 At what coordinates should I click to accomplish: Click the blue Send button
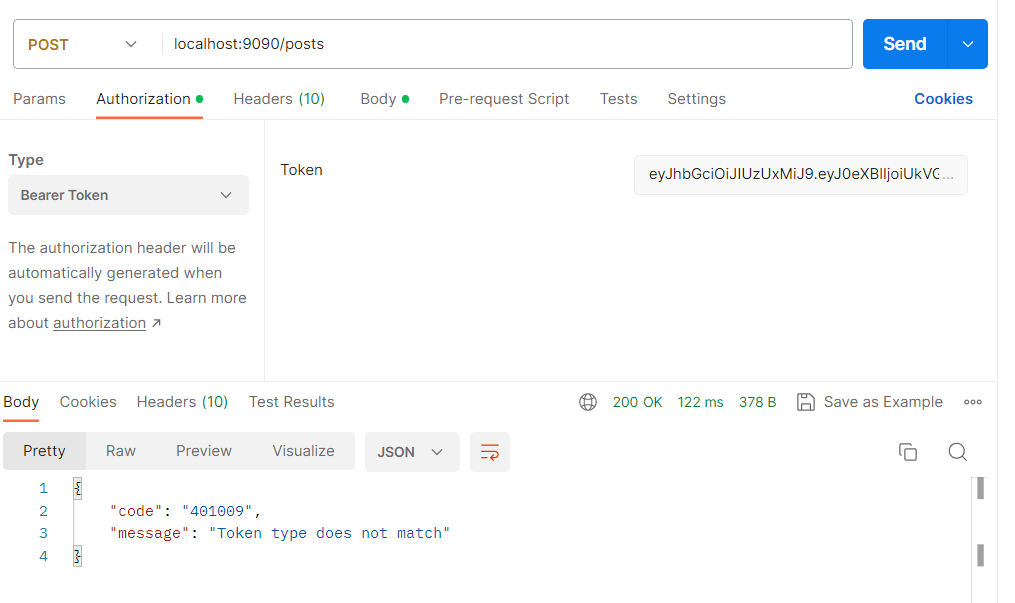click(x=904, y=44)
